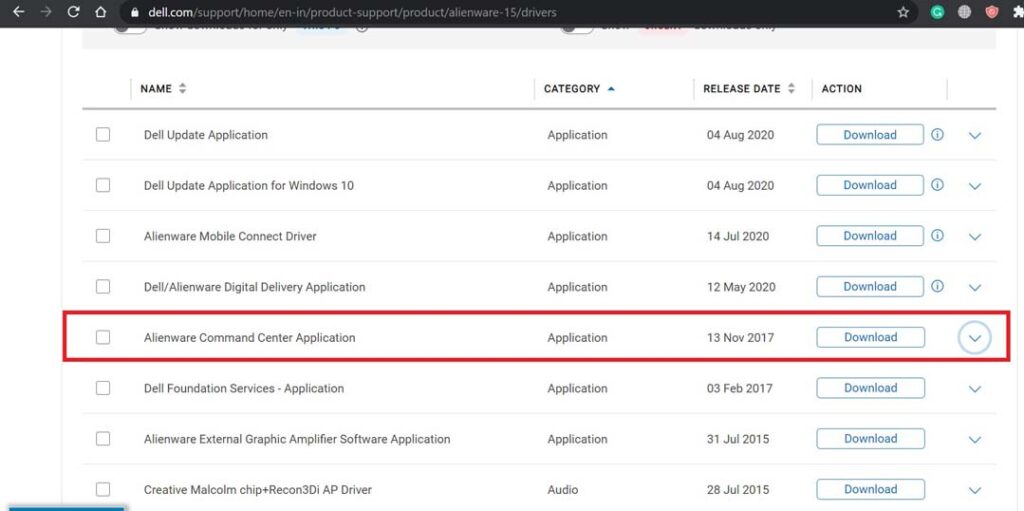Check the Dell Update Application checkbox
Image resolution: width=1024 pixels, height=511 pixels.
pos(103,134)
